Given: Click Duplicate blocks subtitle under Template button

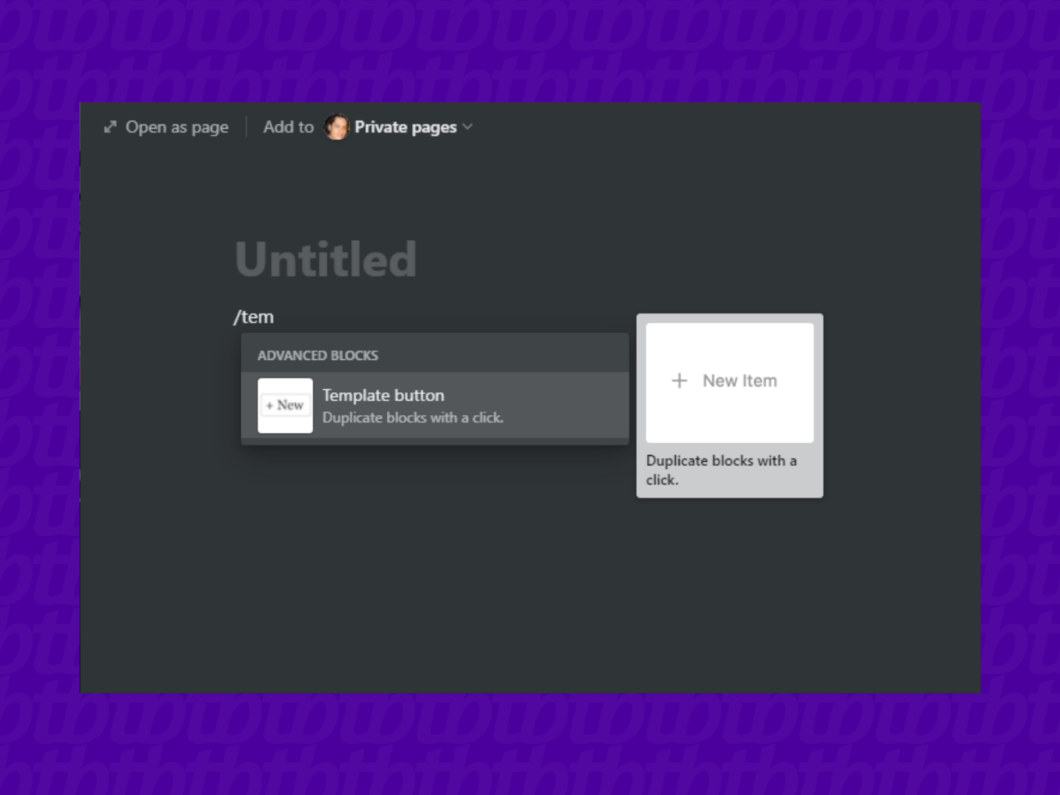Looking at the screenshot, I should (x=413, y=418).
